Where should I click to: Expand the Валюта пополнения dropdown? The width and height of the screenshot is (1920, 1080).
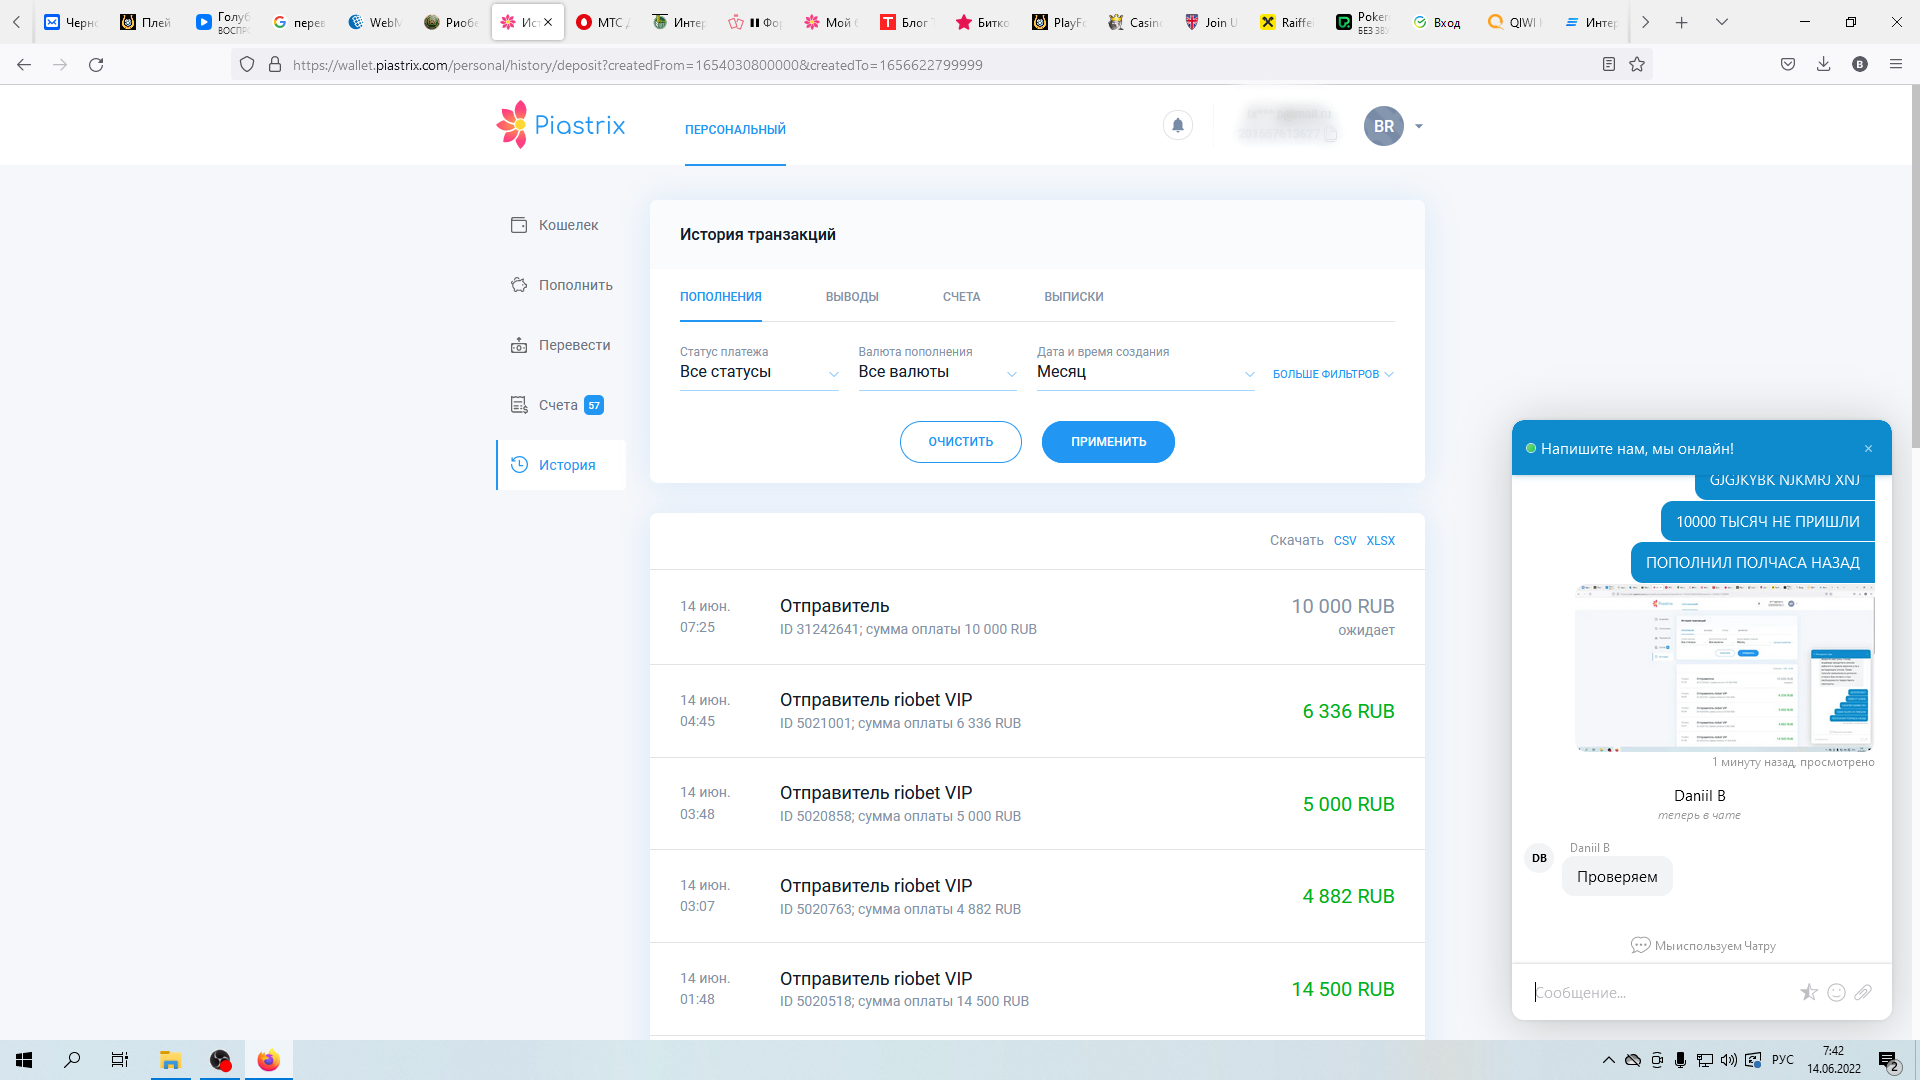pyautogui.click(x=936, y=372)
